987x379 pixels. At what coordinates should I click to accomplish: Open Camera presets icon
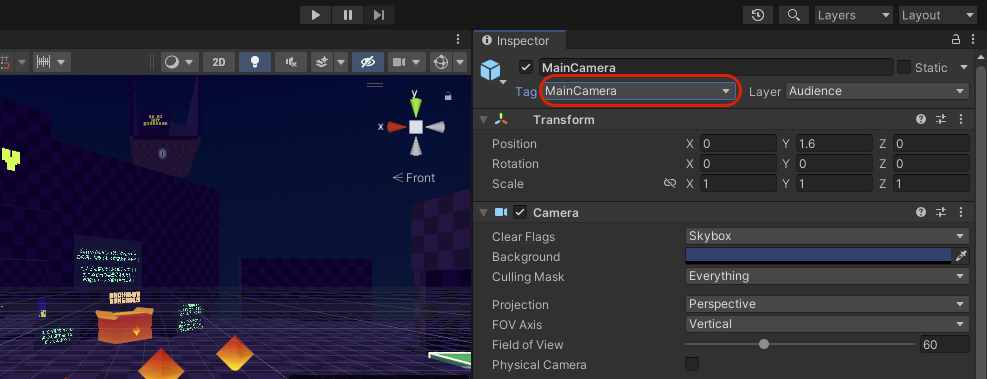point(941,213)
